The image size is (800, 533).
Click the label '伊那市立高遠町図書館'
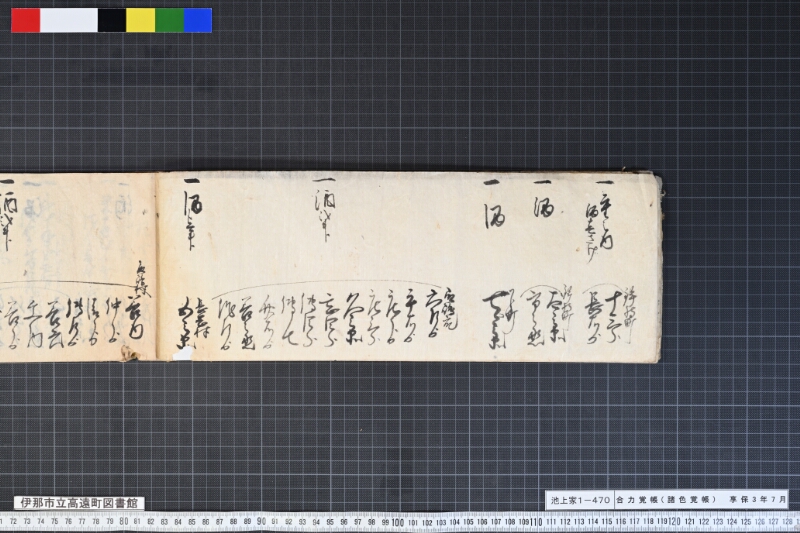tap(79, 503)
